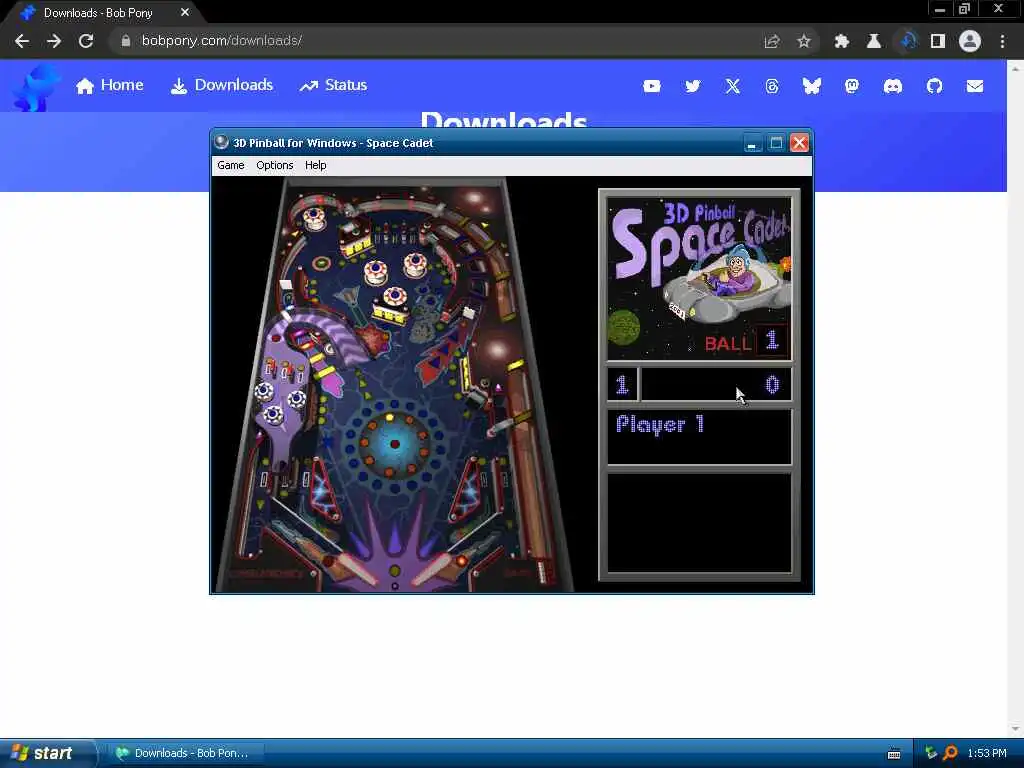Click the Windows XP start button
Screen dimensions: 1024x768
(x=47, y=753)
